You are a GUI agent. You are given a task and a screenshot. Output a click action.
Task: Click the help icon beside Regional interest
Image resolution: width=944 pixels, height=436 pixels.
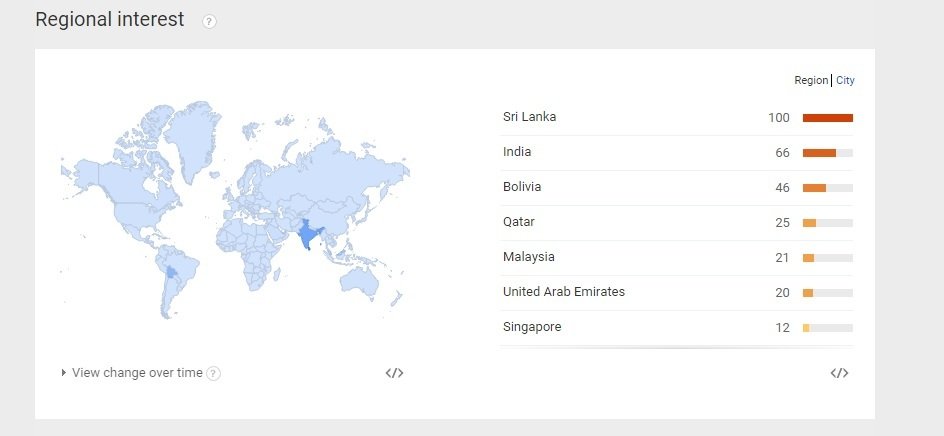point(209,21)
